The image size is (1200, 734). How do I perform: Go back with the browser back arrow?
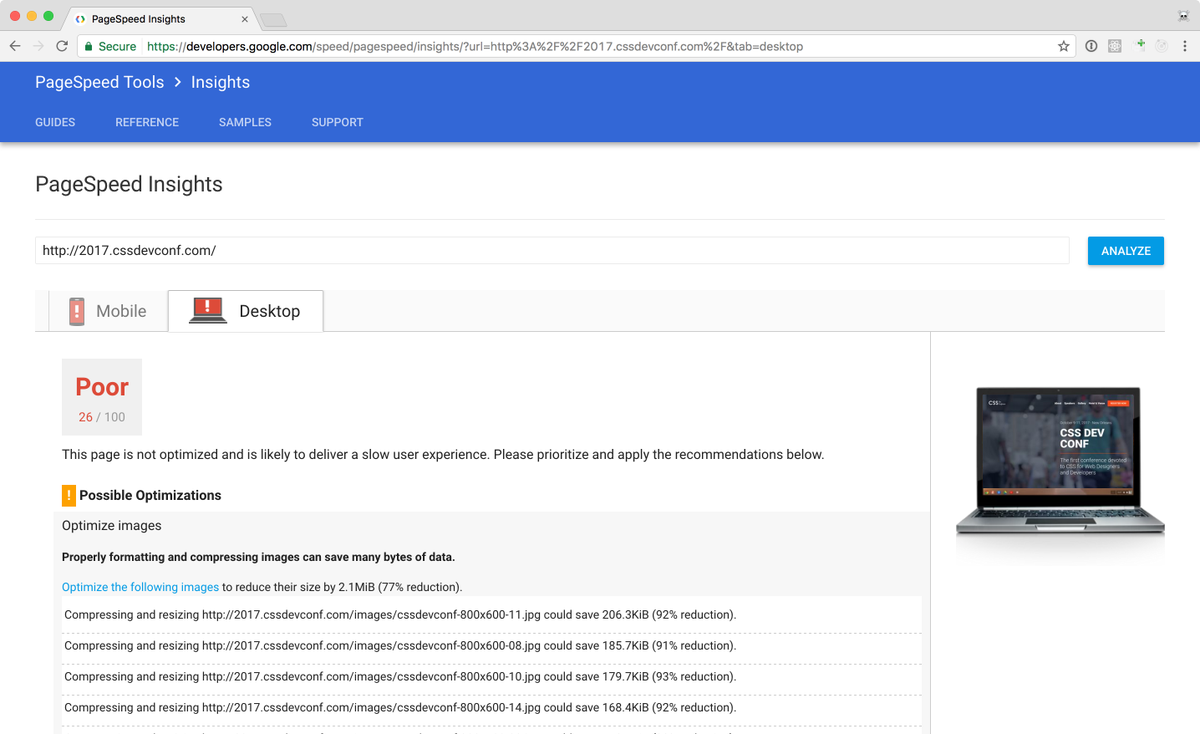[15, 46]
